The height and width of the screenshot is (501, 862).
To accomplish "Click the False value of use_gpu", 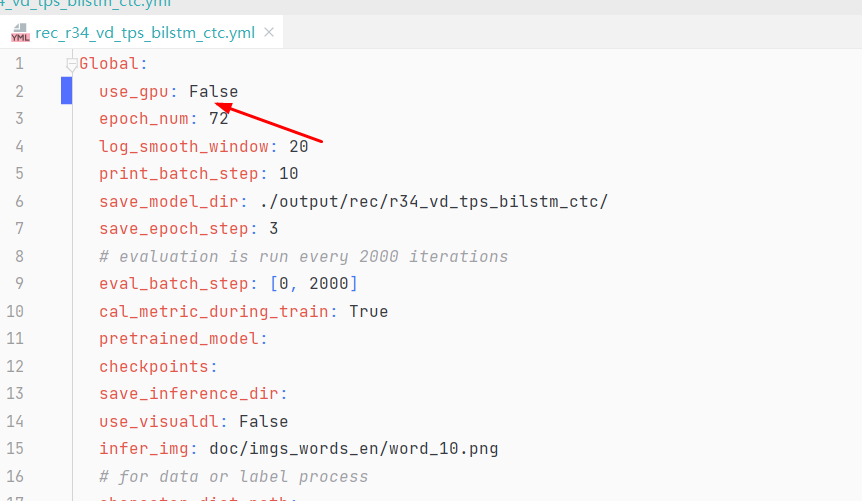I will click(213, 92).
